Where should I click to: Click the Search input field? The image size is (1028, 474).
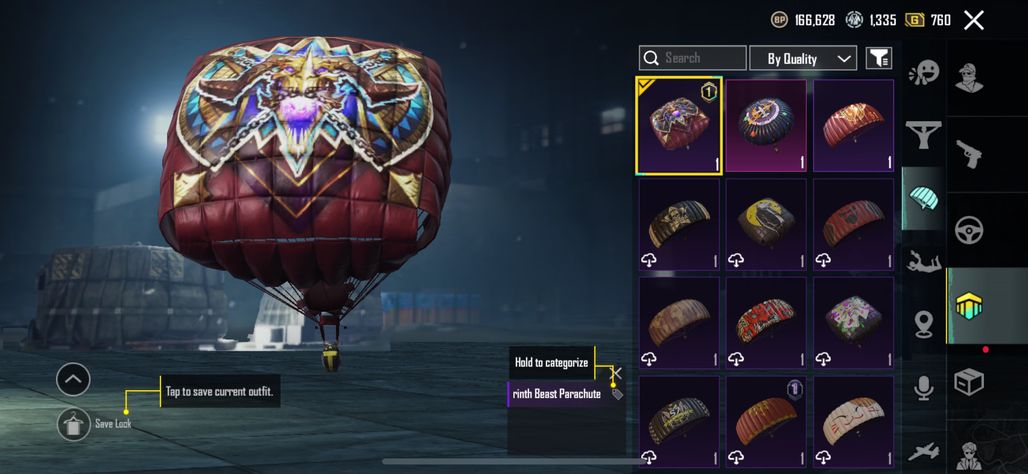click(x=692, y=58)
